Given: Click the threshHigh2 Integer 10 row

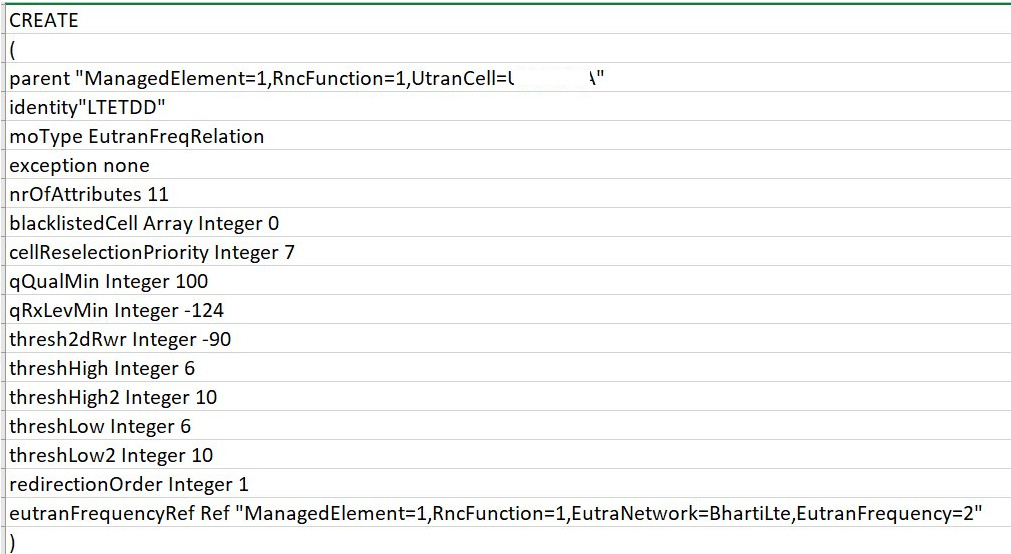Looking at the screenshot, I should [x=508, y=397].
